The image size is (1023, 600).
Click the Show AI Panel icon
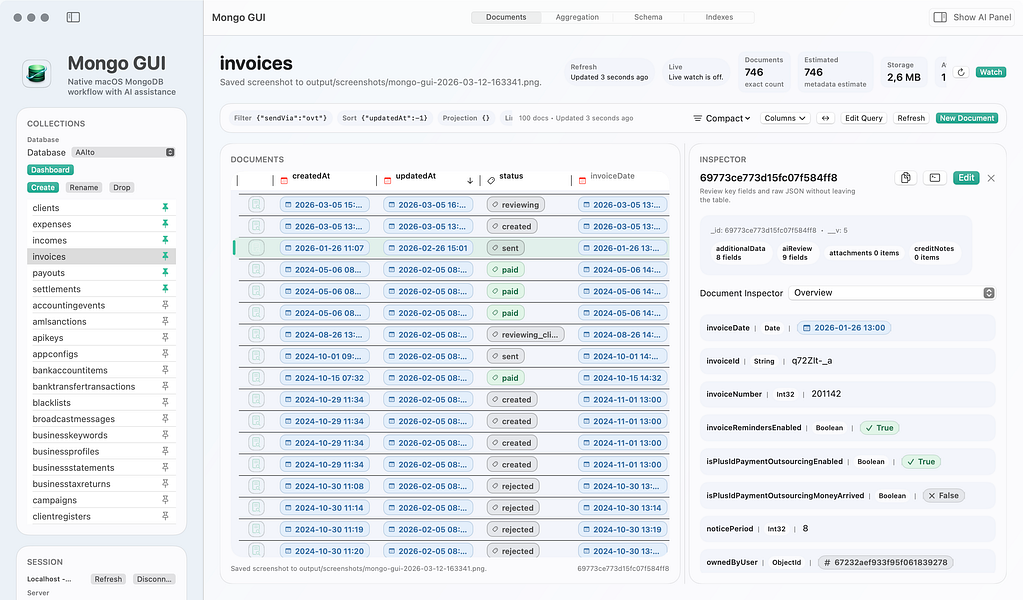click(940, 17)
